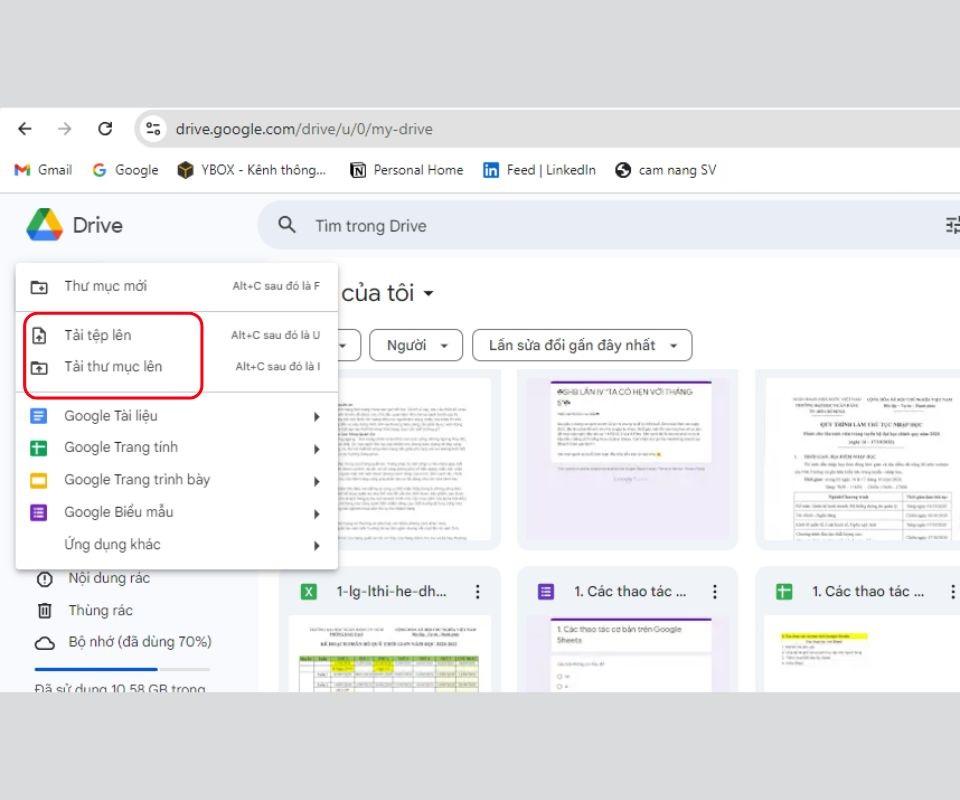The width and height of the screenshot is (960, 800).
Task: Open the Gmail bookmark
Action: tap(43, 170)
